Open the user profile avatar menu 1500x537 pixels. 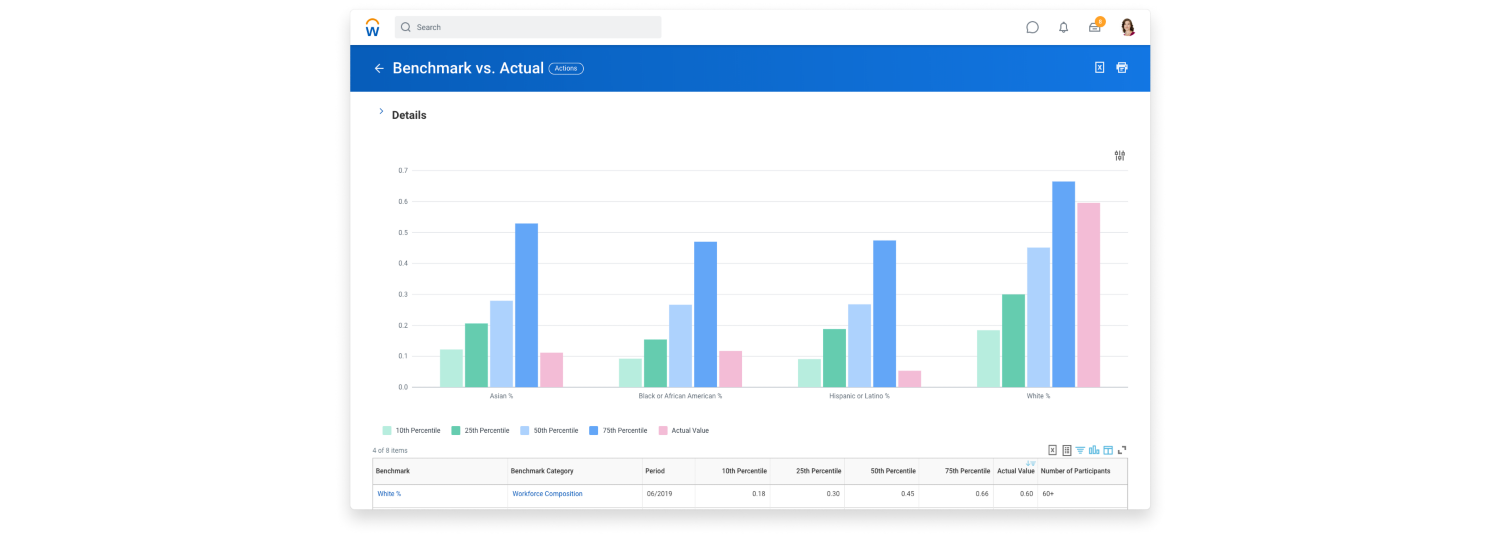tap(1128, 27)
